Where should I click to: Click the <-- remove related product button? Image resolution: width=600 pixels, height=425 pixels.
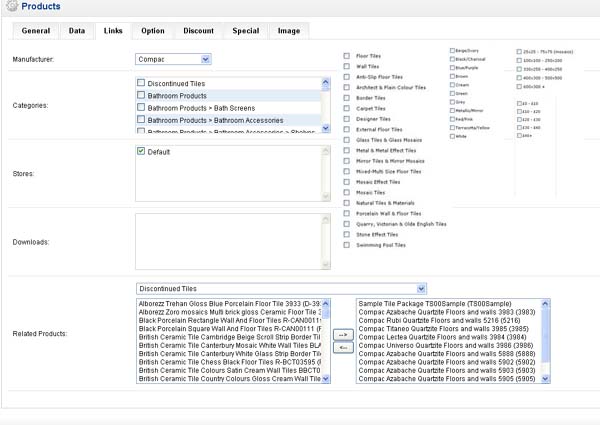point(343,347)
